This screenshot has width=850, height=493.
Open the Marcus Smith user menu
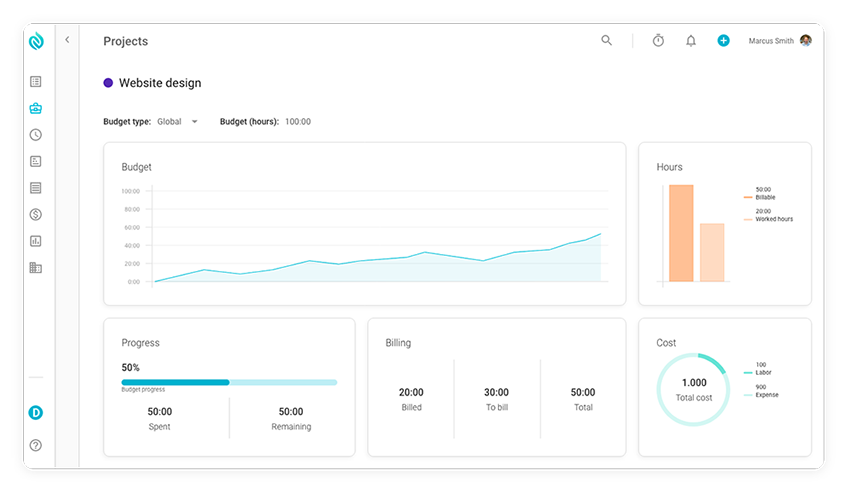pyautogui.click(x=770, y=41)
